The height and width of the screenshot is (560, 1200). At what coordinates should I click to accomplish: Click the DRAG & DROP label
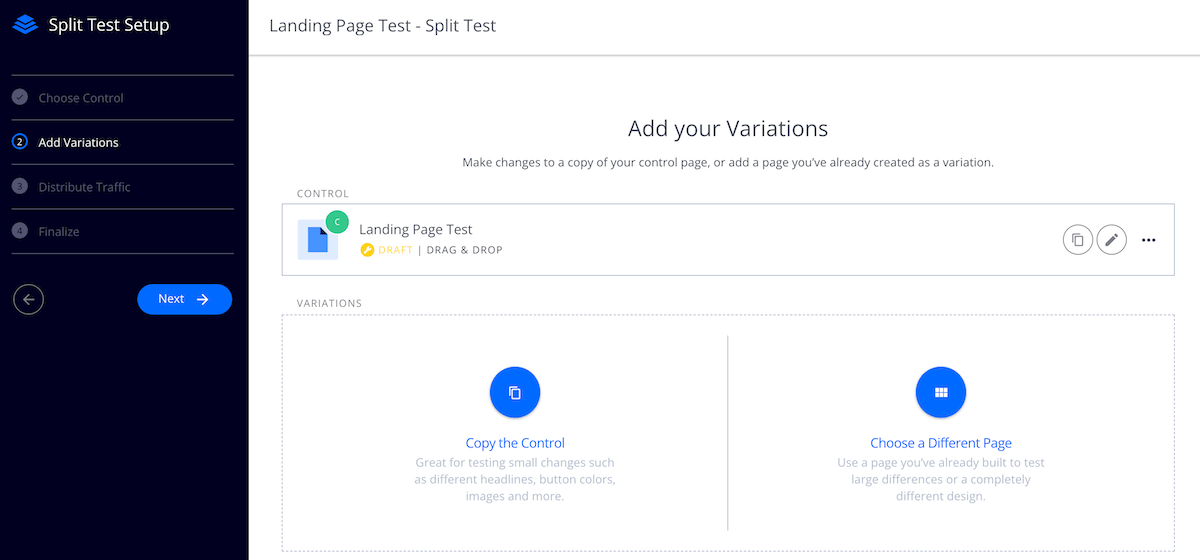pyautogui.click(x=464, y=250)
